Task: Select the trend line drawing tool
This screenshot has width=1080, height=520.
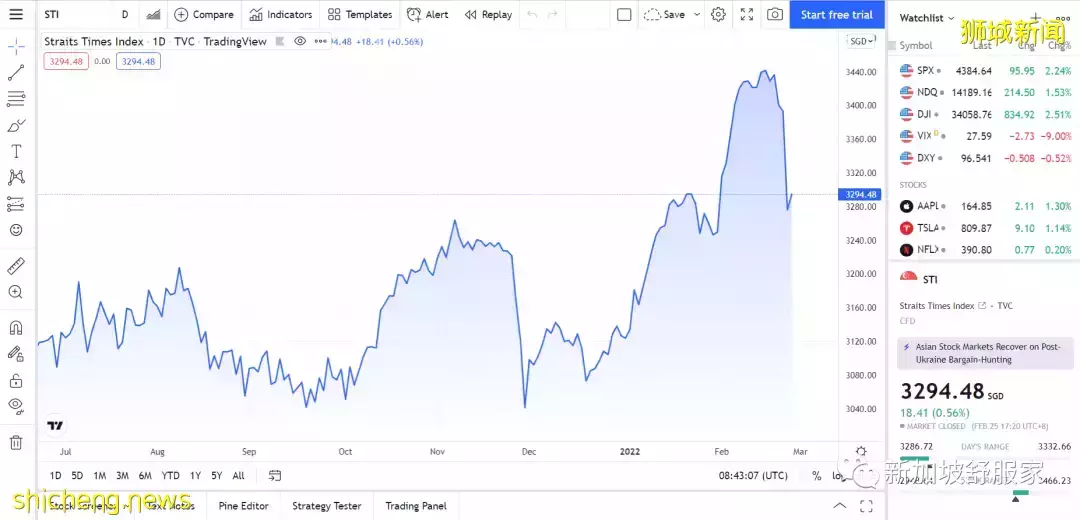Action: (16, 73)
